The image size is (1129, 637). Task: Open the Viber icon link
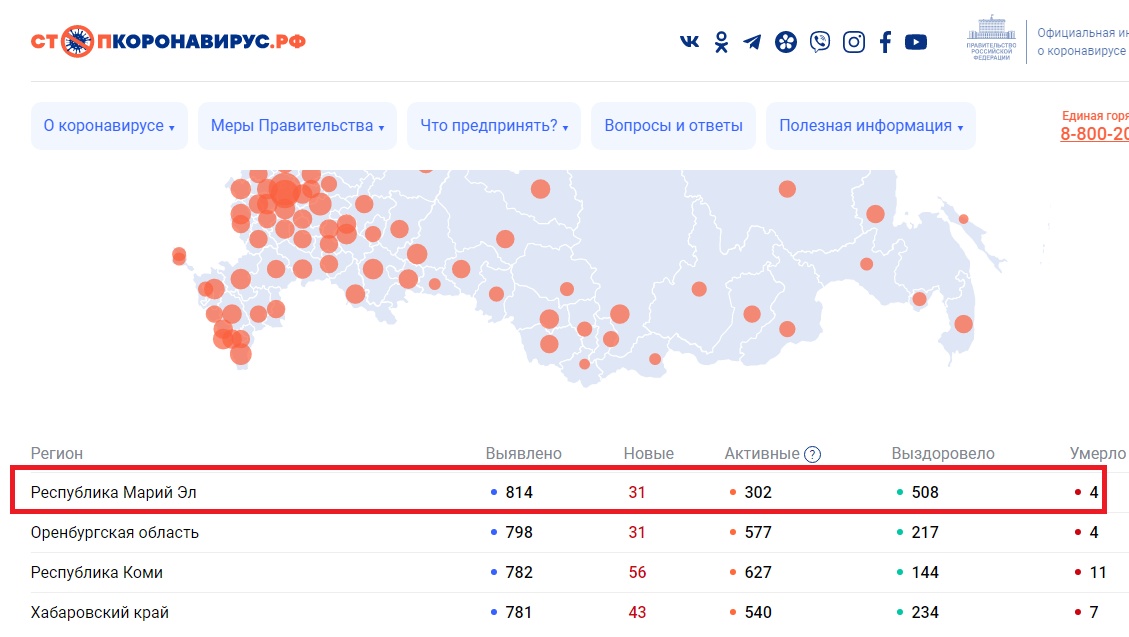click(820, 42)
